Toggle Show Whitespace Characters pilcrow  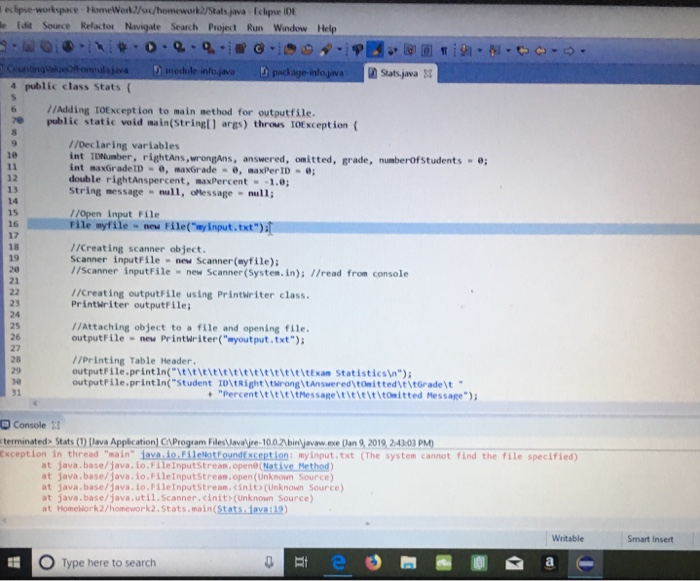pos(444,51)
